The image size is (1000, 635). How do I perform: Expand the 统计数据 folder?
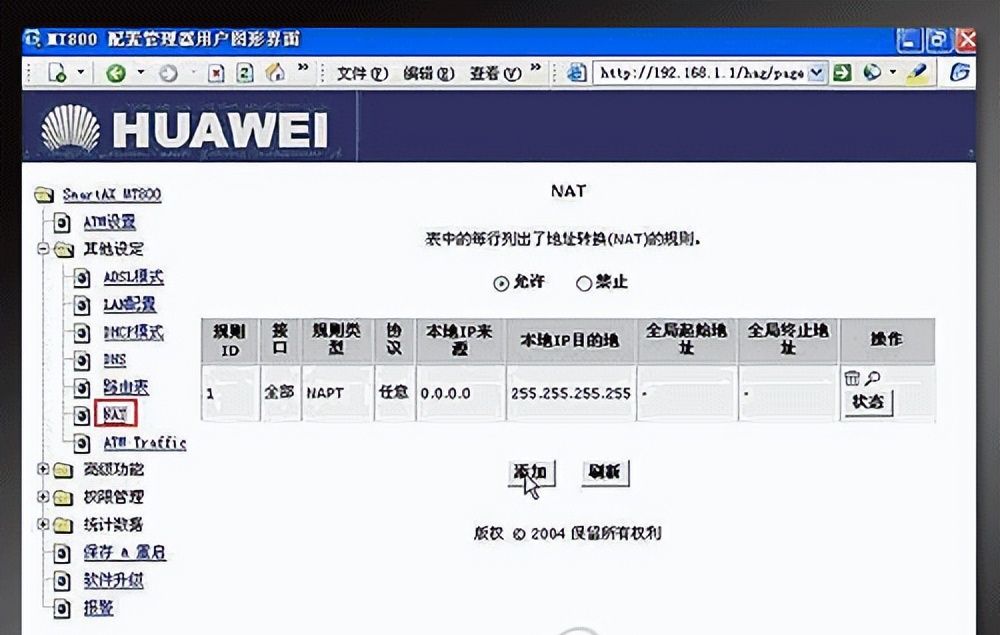pyautogui.click(x=43, y=524)
